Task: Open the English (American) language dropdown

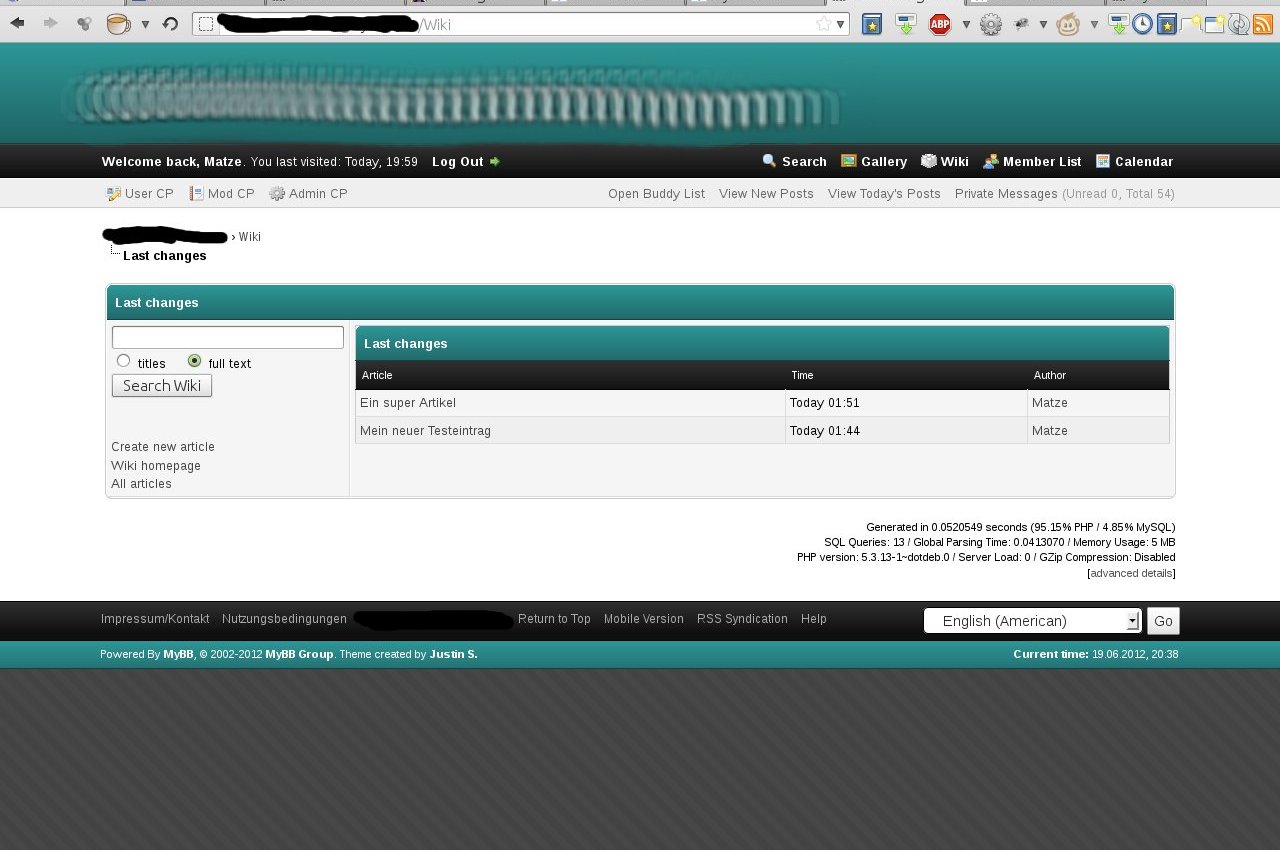Action: point(1031,621)
